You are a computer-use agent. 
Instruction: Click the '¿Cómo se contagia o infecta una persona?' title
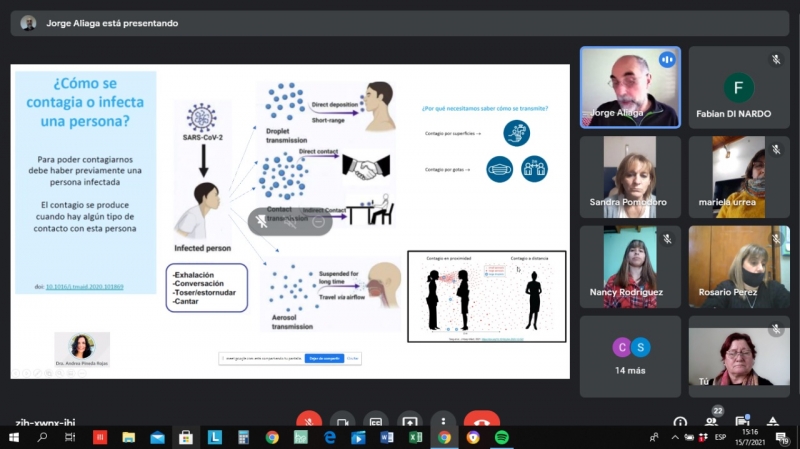pyautogui.click(x=85, y=102)
